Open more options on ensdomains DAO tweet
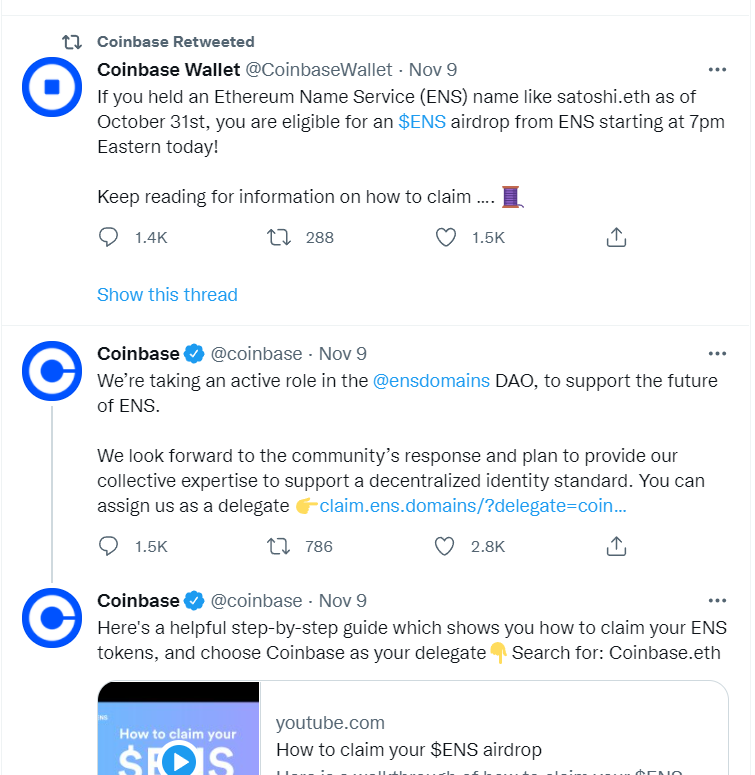This screenshot has width=755, height=775. point(717,353)
